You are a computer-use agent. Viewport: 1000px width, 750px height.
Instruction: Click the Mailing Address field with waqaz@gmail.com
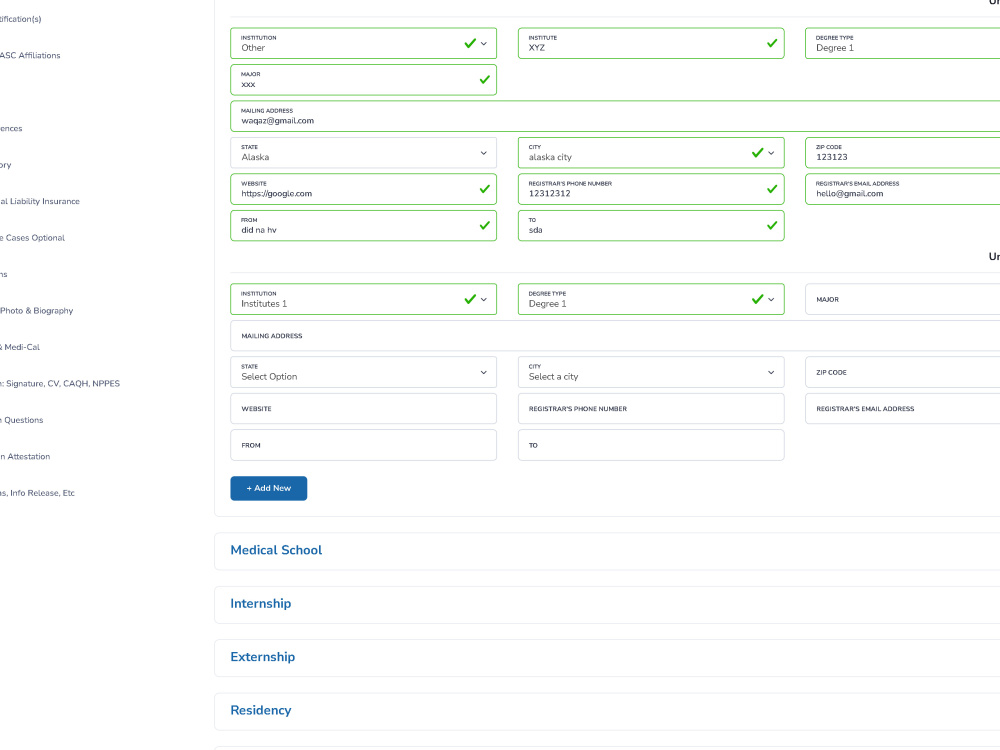click(615, 116)
